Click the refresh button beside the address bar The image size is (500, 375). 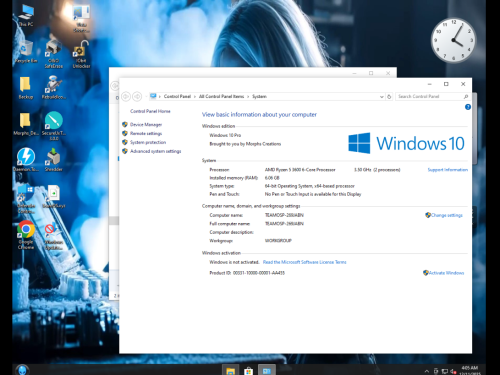coord(389,97)
